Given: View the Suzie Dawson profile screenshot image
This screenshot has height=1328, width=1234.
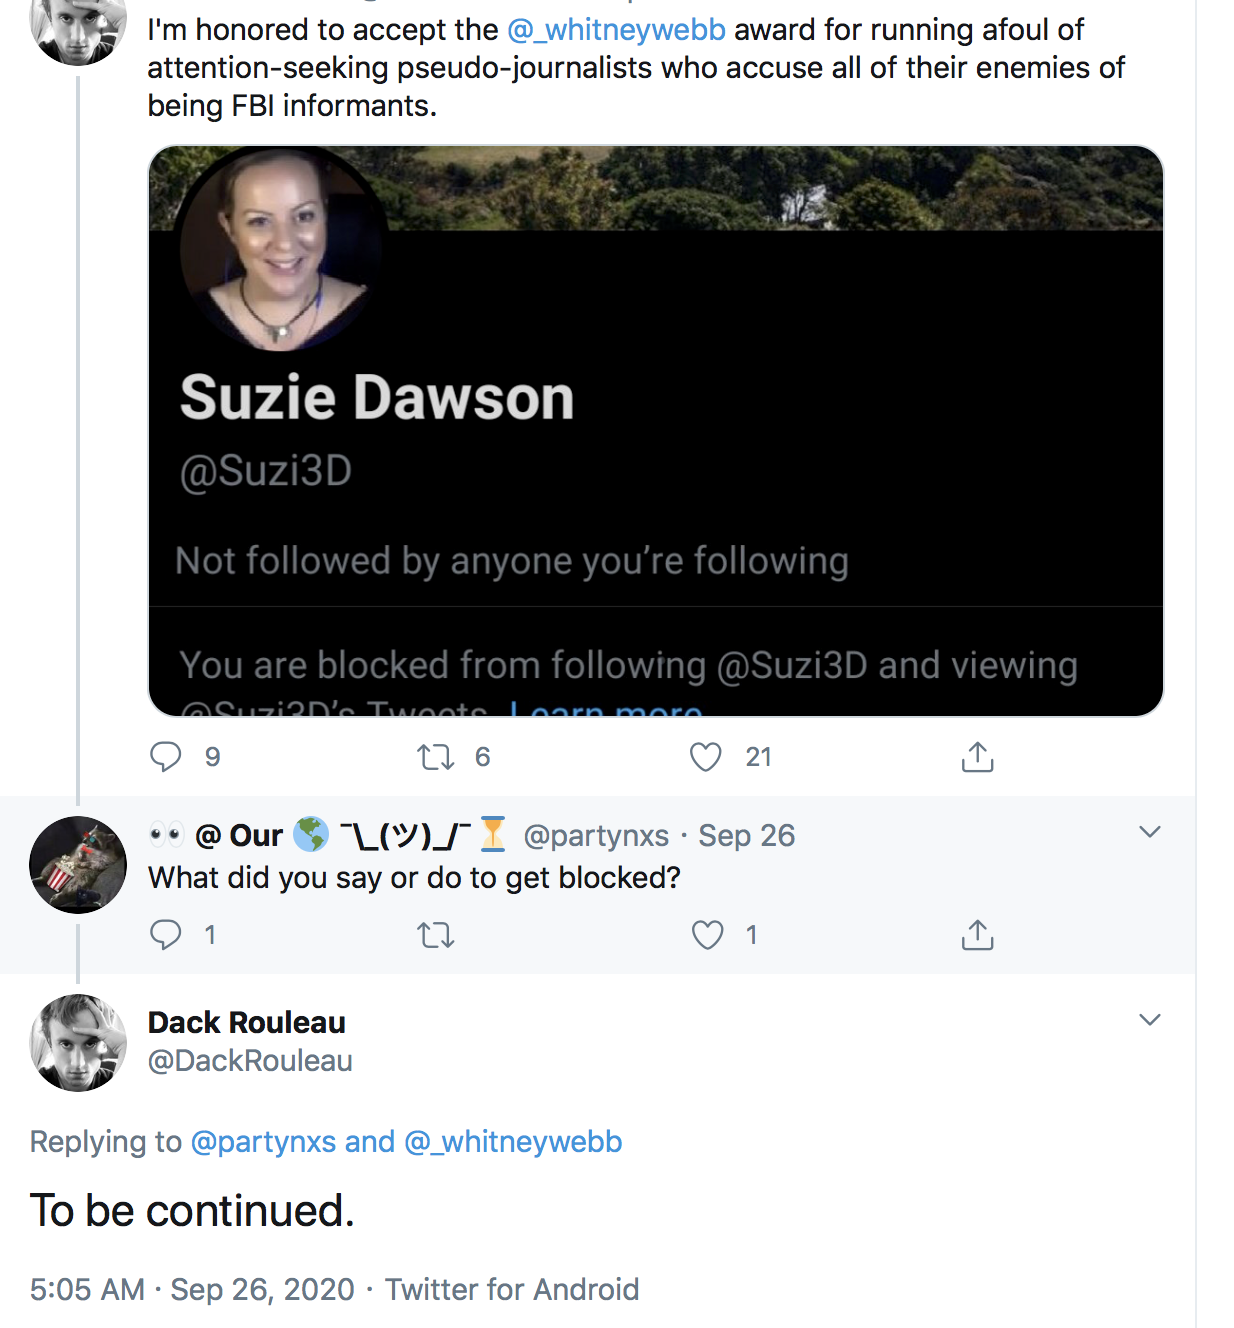Looking at the screenshot, I should point(656,431).
